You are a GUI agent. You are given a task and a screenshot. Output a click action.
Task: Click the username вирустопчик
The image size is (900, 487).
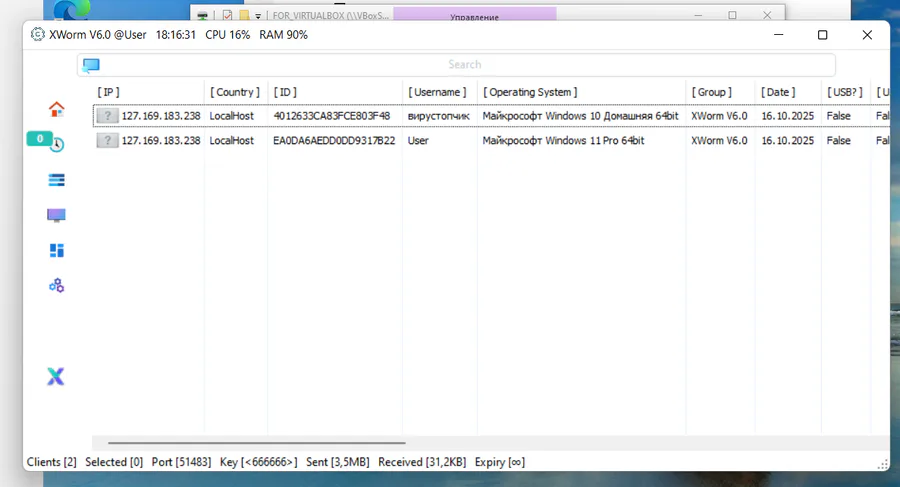[x=439, y=116]
